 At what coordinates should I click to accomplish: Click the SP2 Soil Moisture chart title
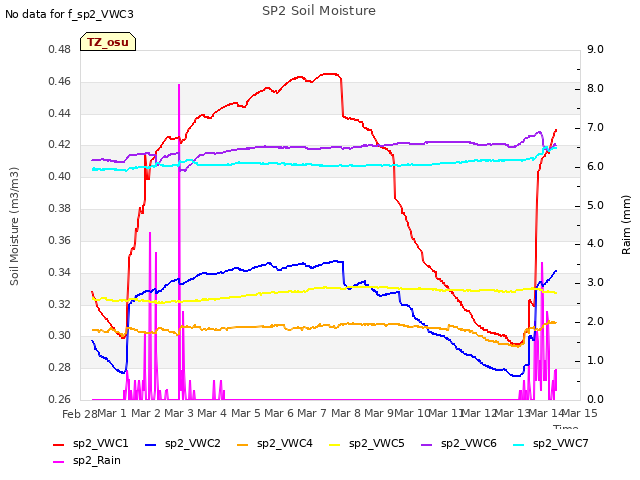pyautogui.click(x=319, y=11)
